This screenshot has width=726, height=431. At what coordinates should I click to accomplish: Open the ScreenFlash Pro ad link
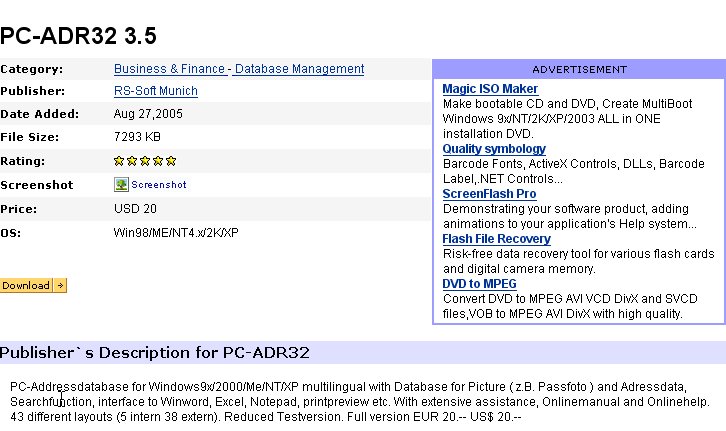489,194
